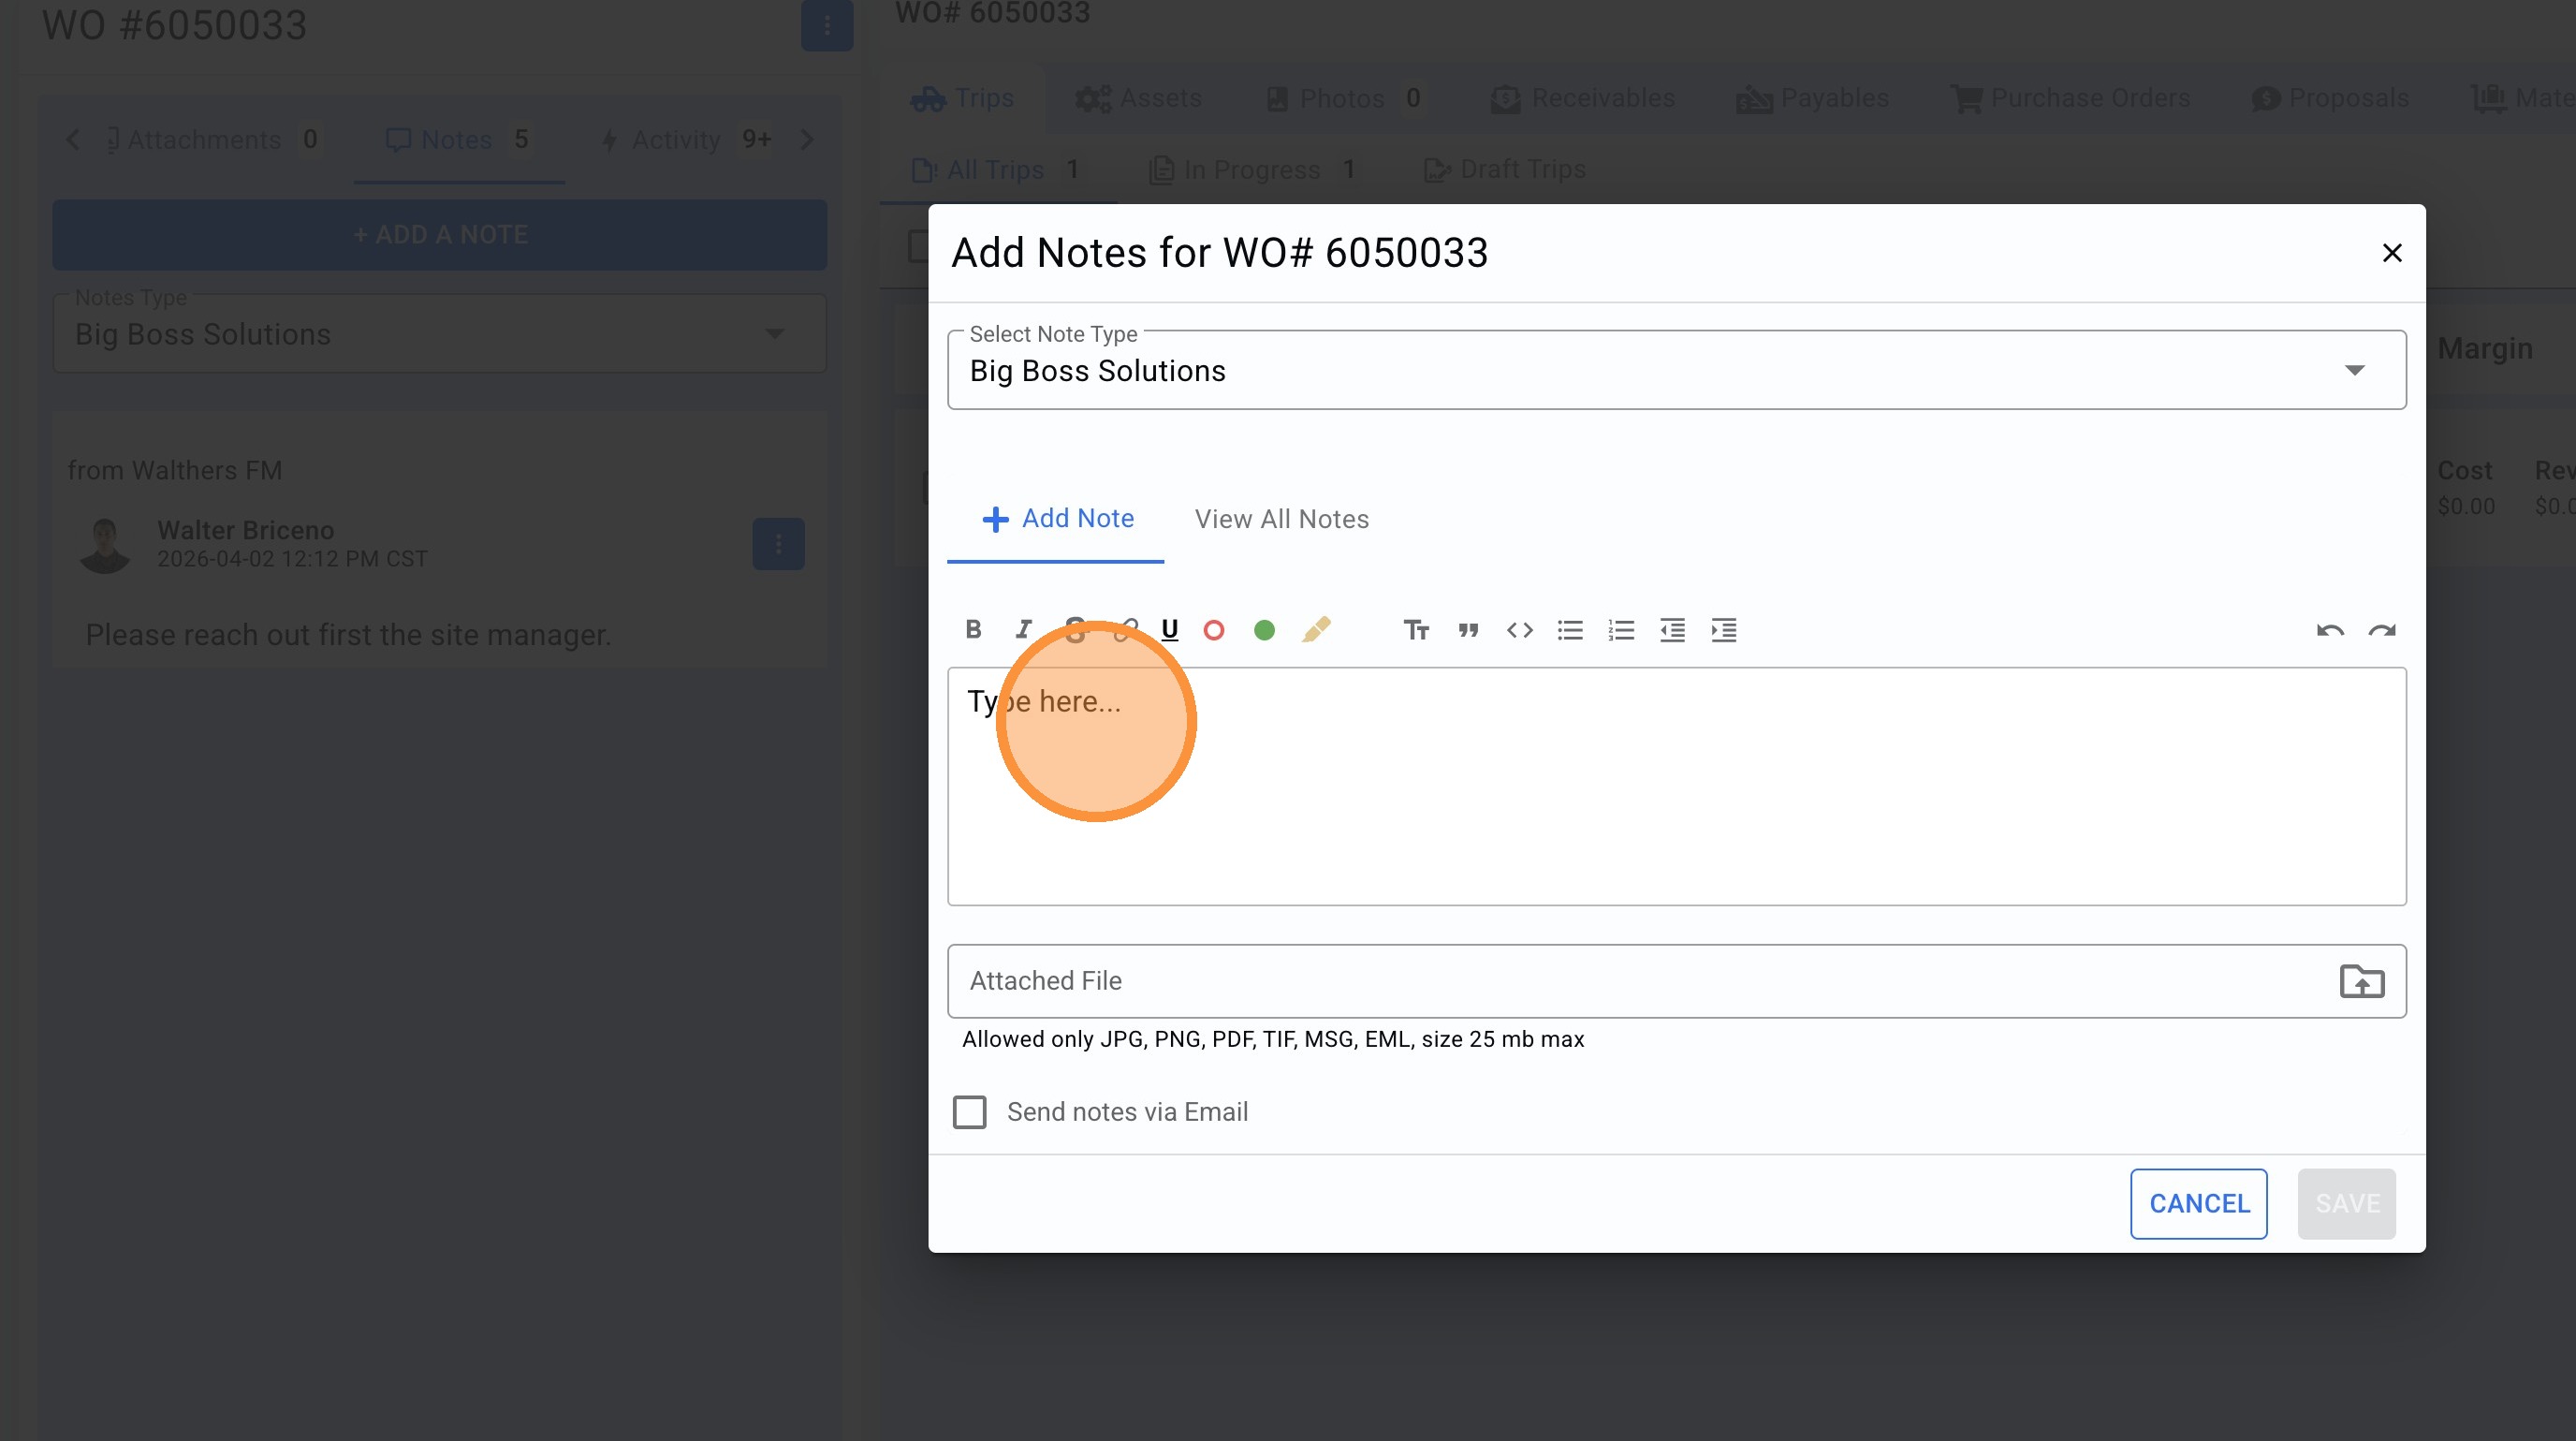This screenshot has height=1441, width=2576.
Task: Click the upload folder icon
Action: [2361, 981]
